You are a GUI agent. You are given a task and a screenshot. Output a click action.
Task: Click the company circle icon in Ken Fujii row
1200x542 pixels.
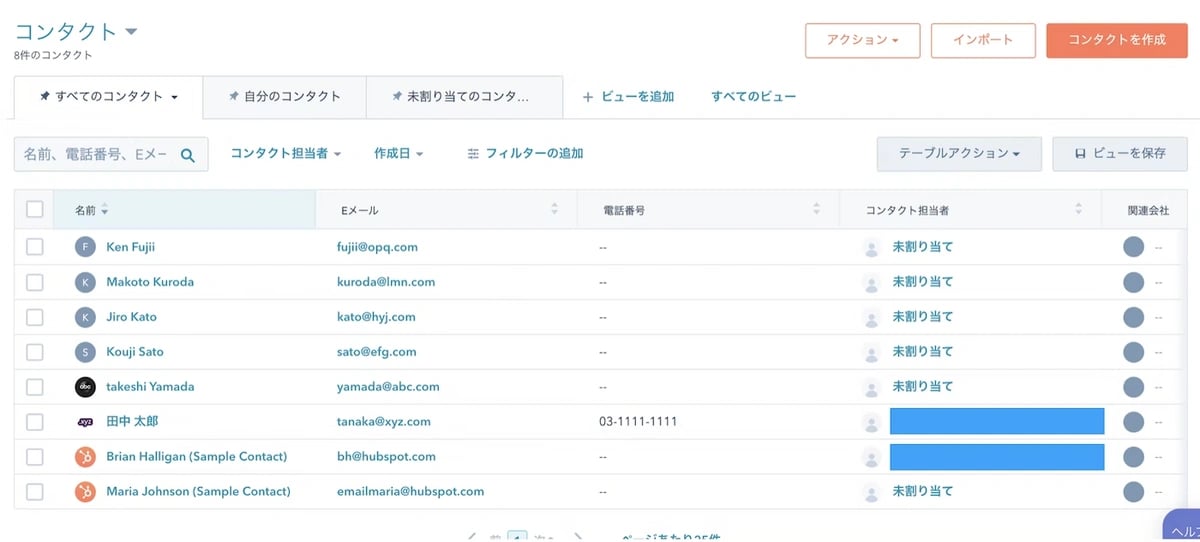1133,247
